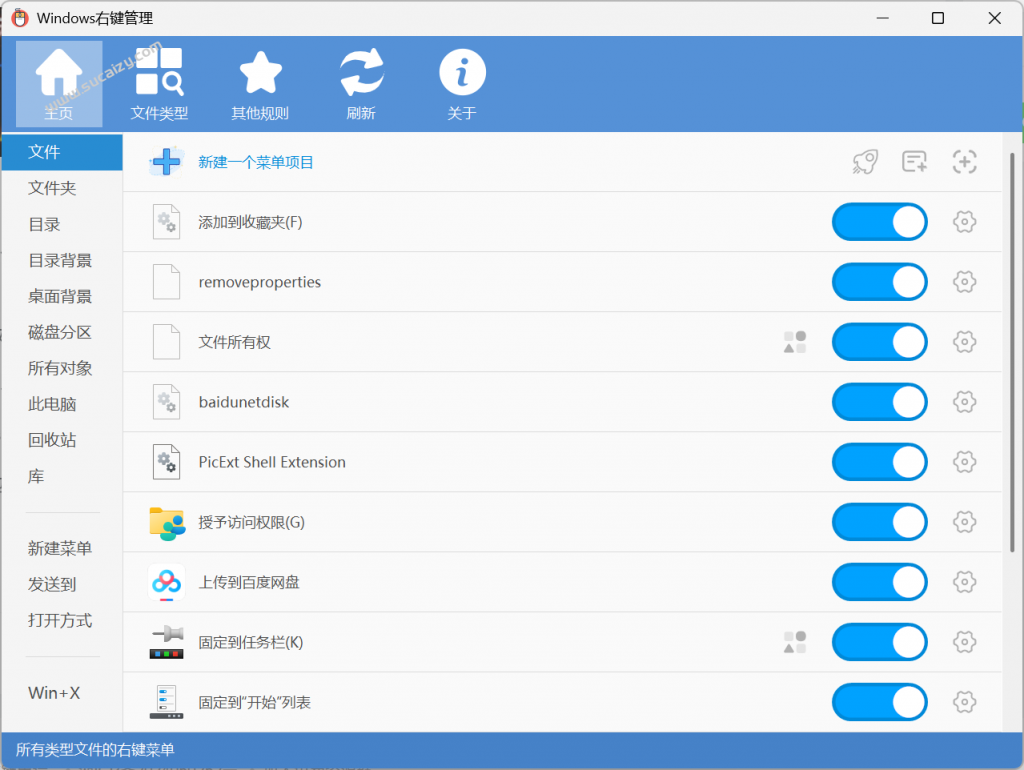The height and width of the screenshot is (770, 1024).
Task: Click the status bar text 所有类型文件的右键菜单
Action: pos(95,750)
